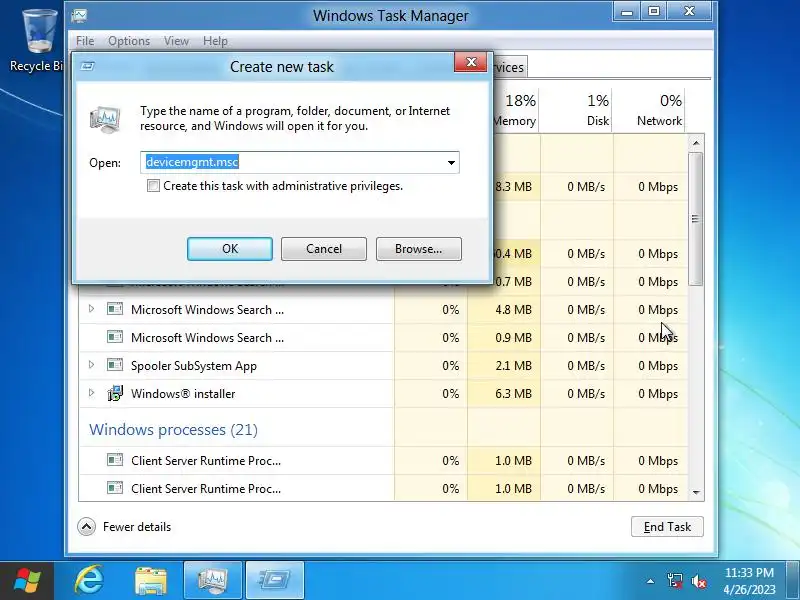Open Recycle Bin on desktop

click(37, 40)
